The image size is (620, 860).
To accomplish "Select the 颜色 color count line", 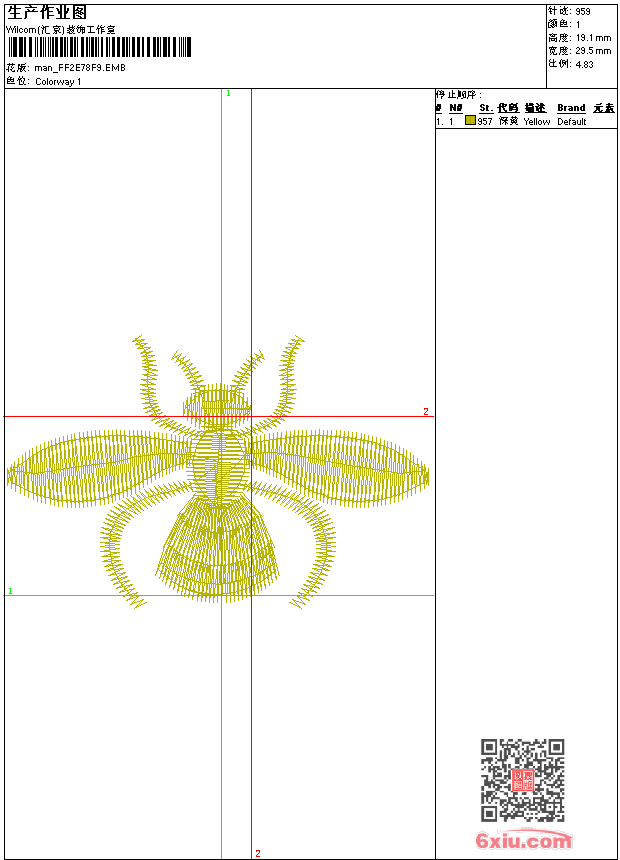I will pyautogui.click(x=563, y=24).
